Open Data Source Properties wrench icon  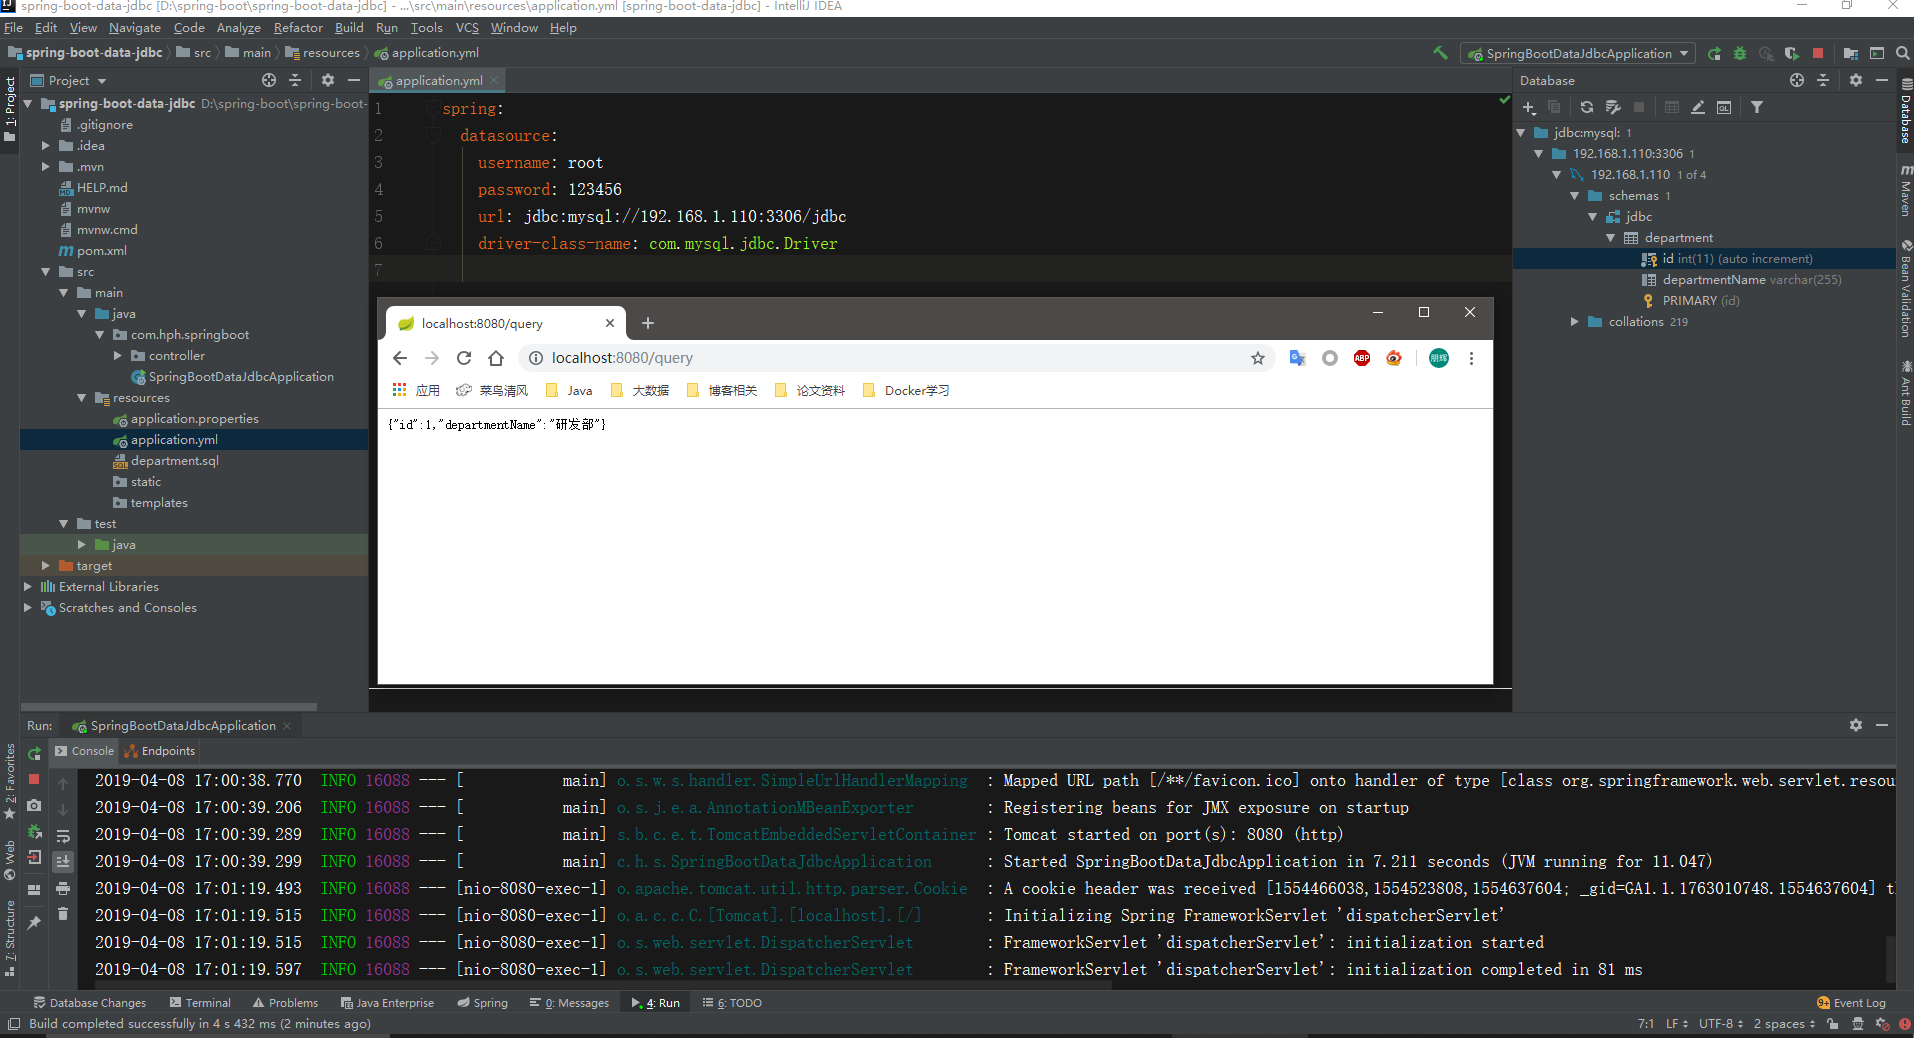[1613, 107]
